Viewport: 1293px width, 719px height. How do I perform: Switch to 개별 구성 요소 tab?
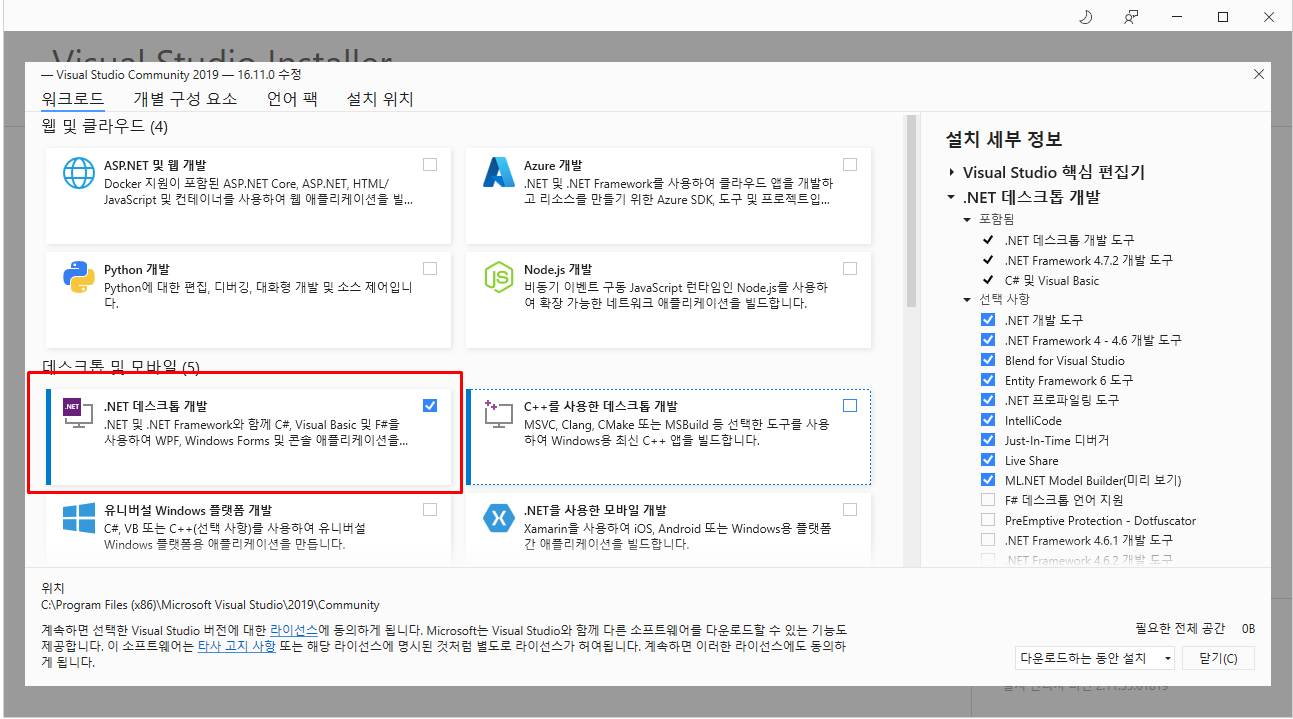(x=185, y=99)
